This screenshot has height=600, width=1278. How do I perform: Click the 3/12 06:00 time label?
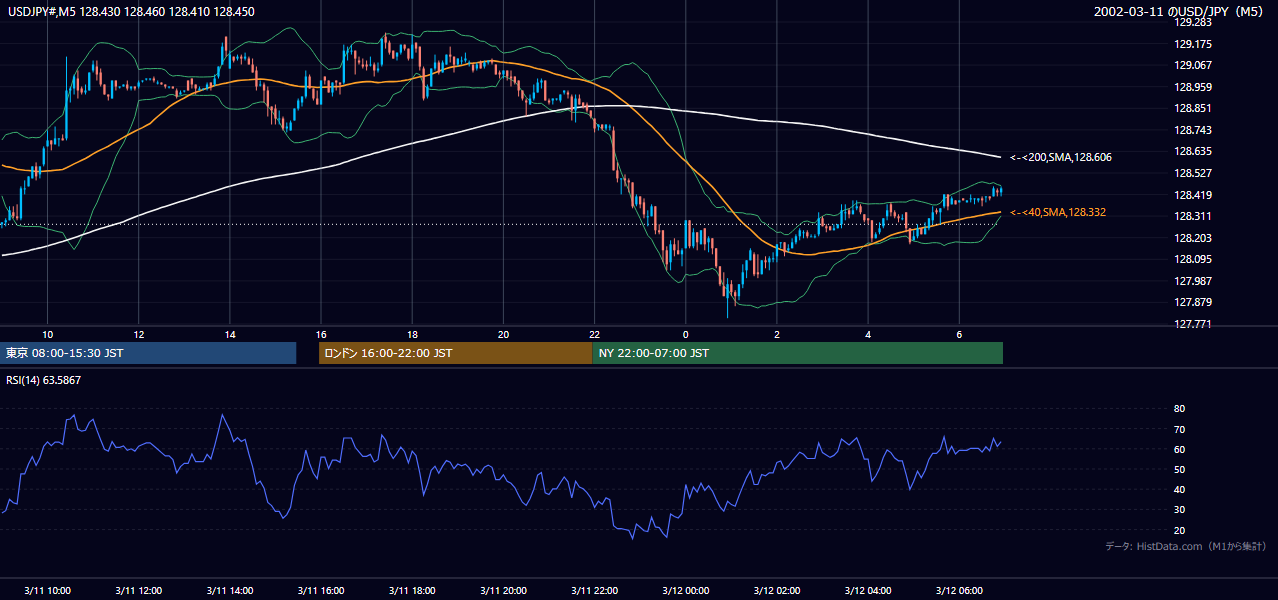(x=959, y=590)
